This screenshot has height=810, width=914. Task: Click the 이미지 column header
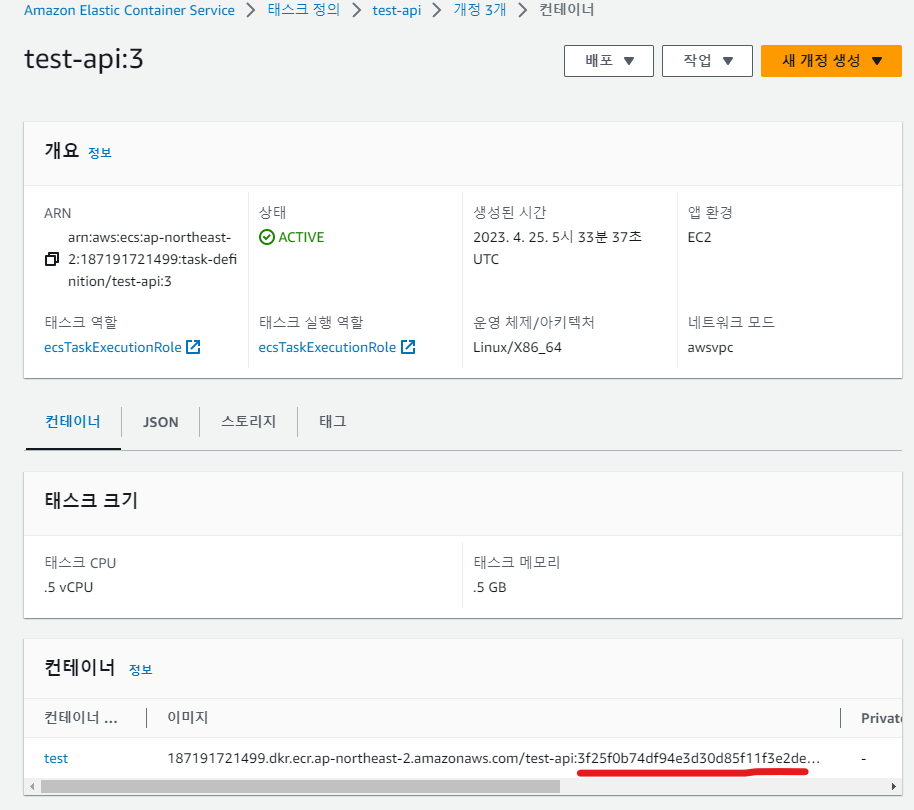(188, 717)
